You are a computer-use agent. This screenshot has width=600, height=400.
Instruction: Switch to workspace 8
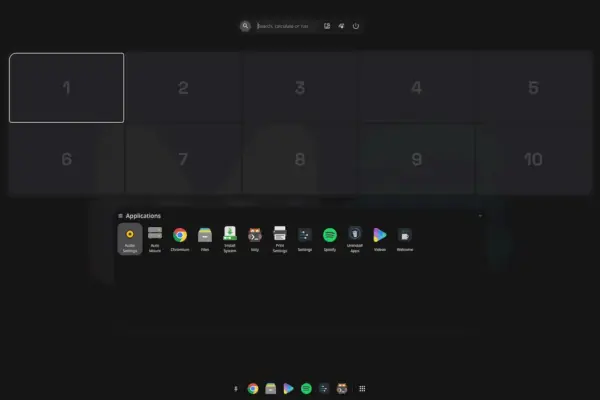300,159
